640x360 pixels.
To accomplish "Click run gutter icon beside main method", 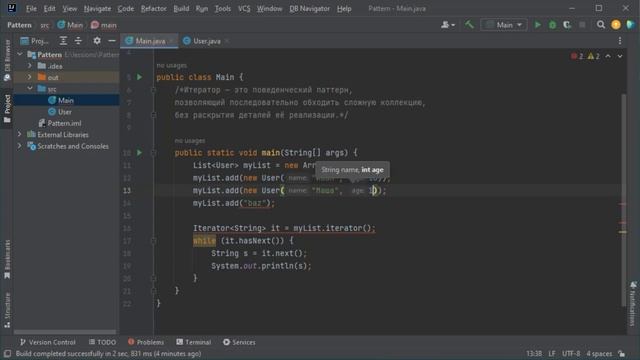I will point(139,152).
